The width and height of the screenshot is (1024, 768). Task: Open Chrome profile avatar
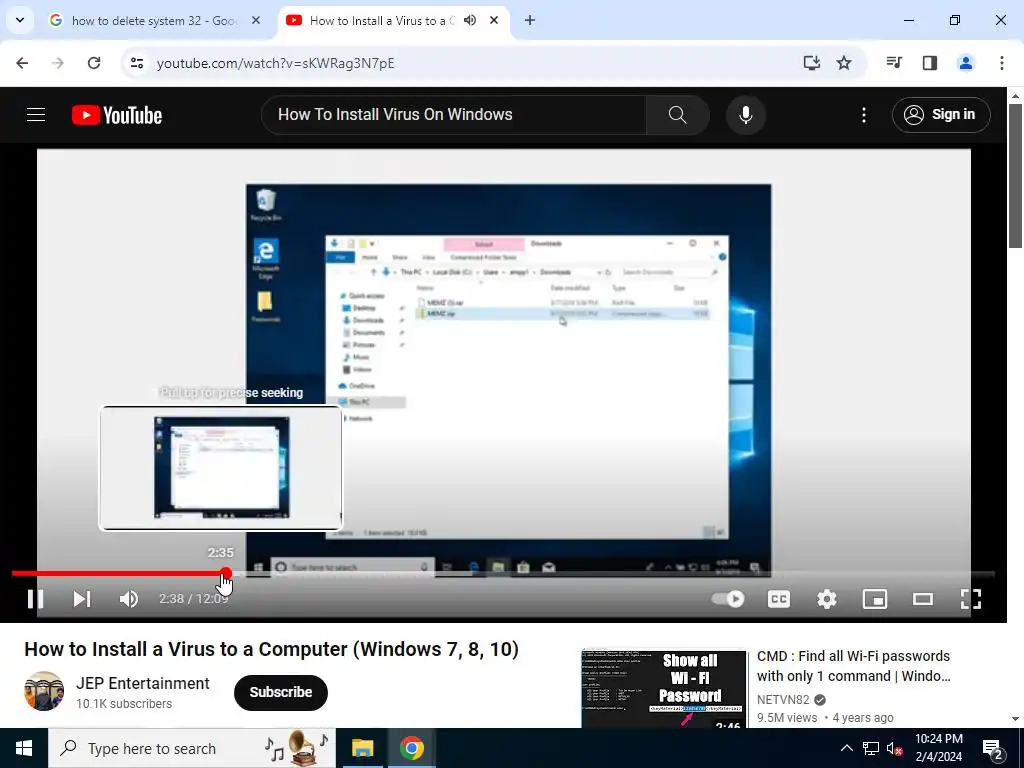click(965, 63)
